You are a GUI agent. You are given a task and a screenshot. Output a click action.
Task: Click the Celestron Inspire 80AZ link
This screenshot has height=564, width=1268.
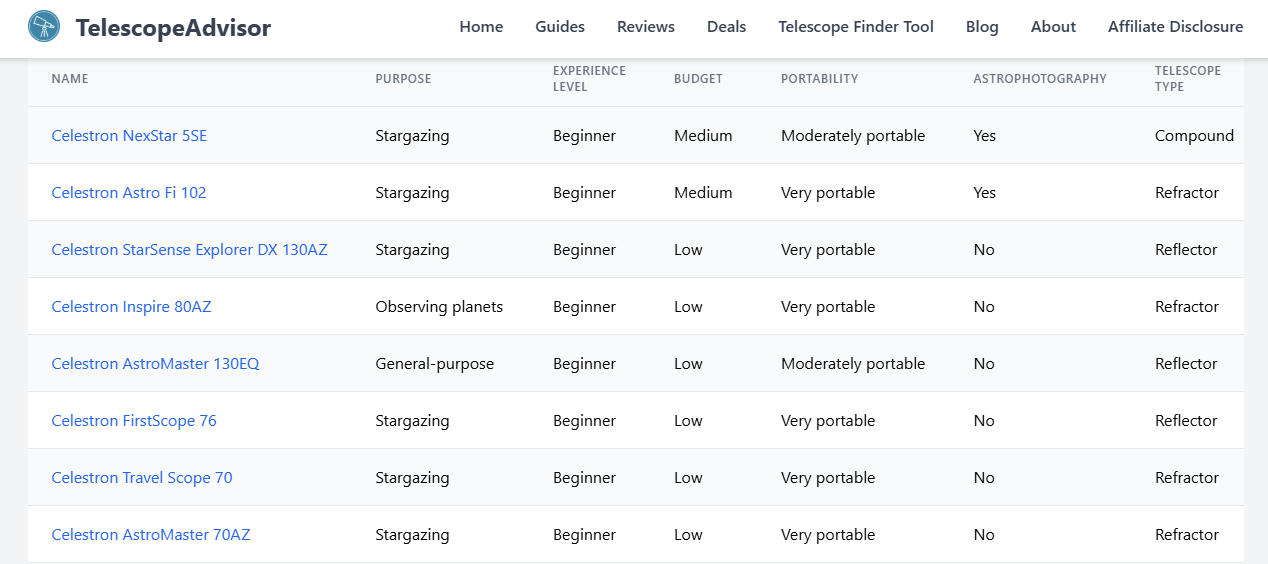(131, 307)
